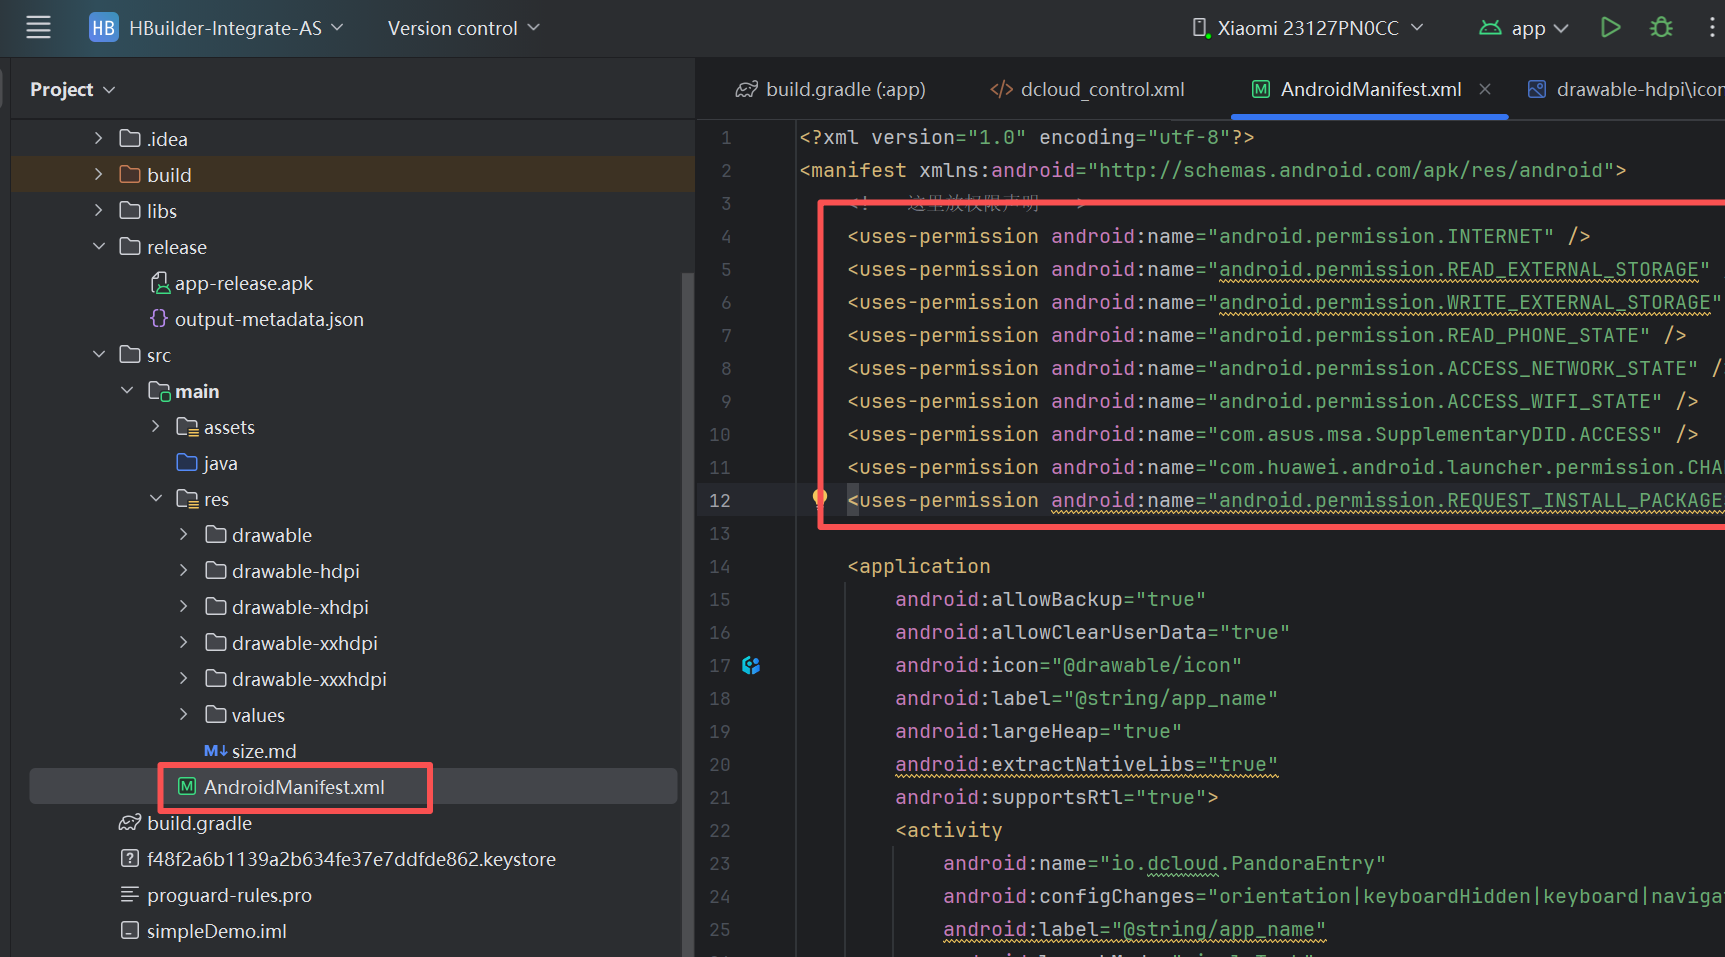Click the JSON braces file icon
The width and height of the screenshot is (1725, 957).
(159, 318)
